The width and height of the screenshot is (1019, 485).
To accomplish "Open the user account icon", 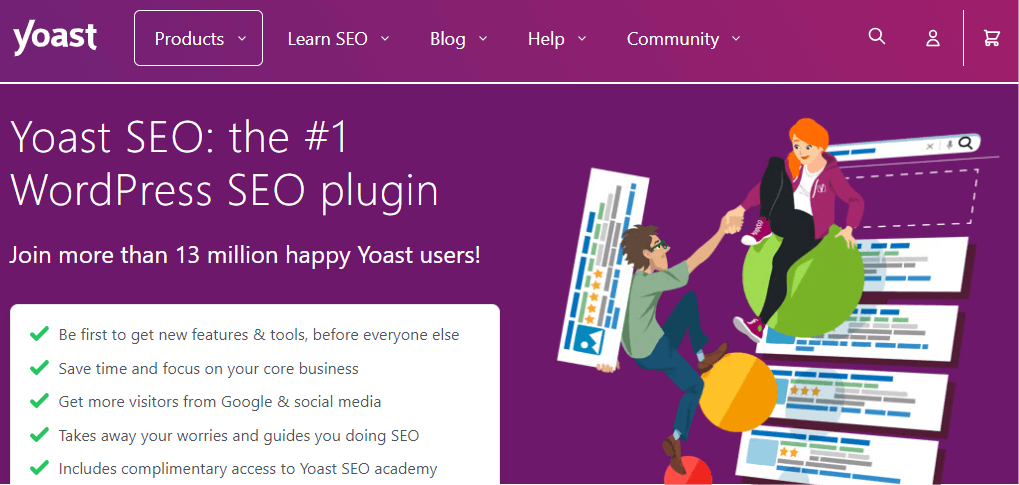I will (x=933, y=38).
